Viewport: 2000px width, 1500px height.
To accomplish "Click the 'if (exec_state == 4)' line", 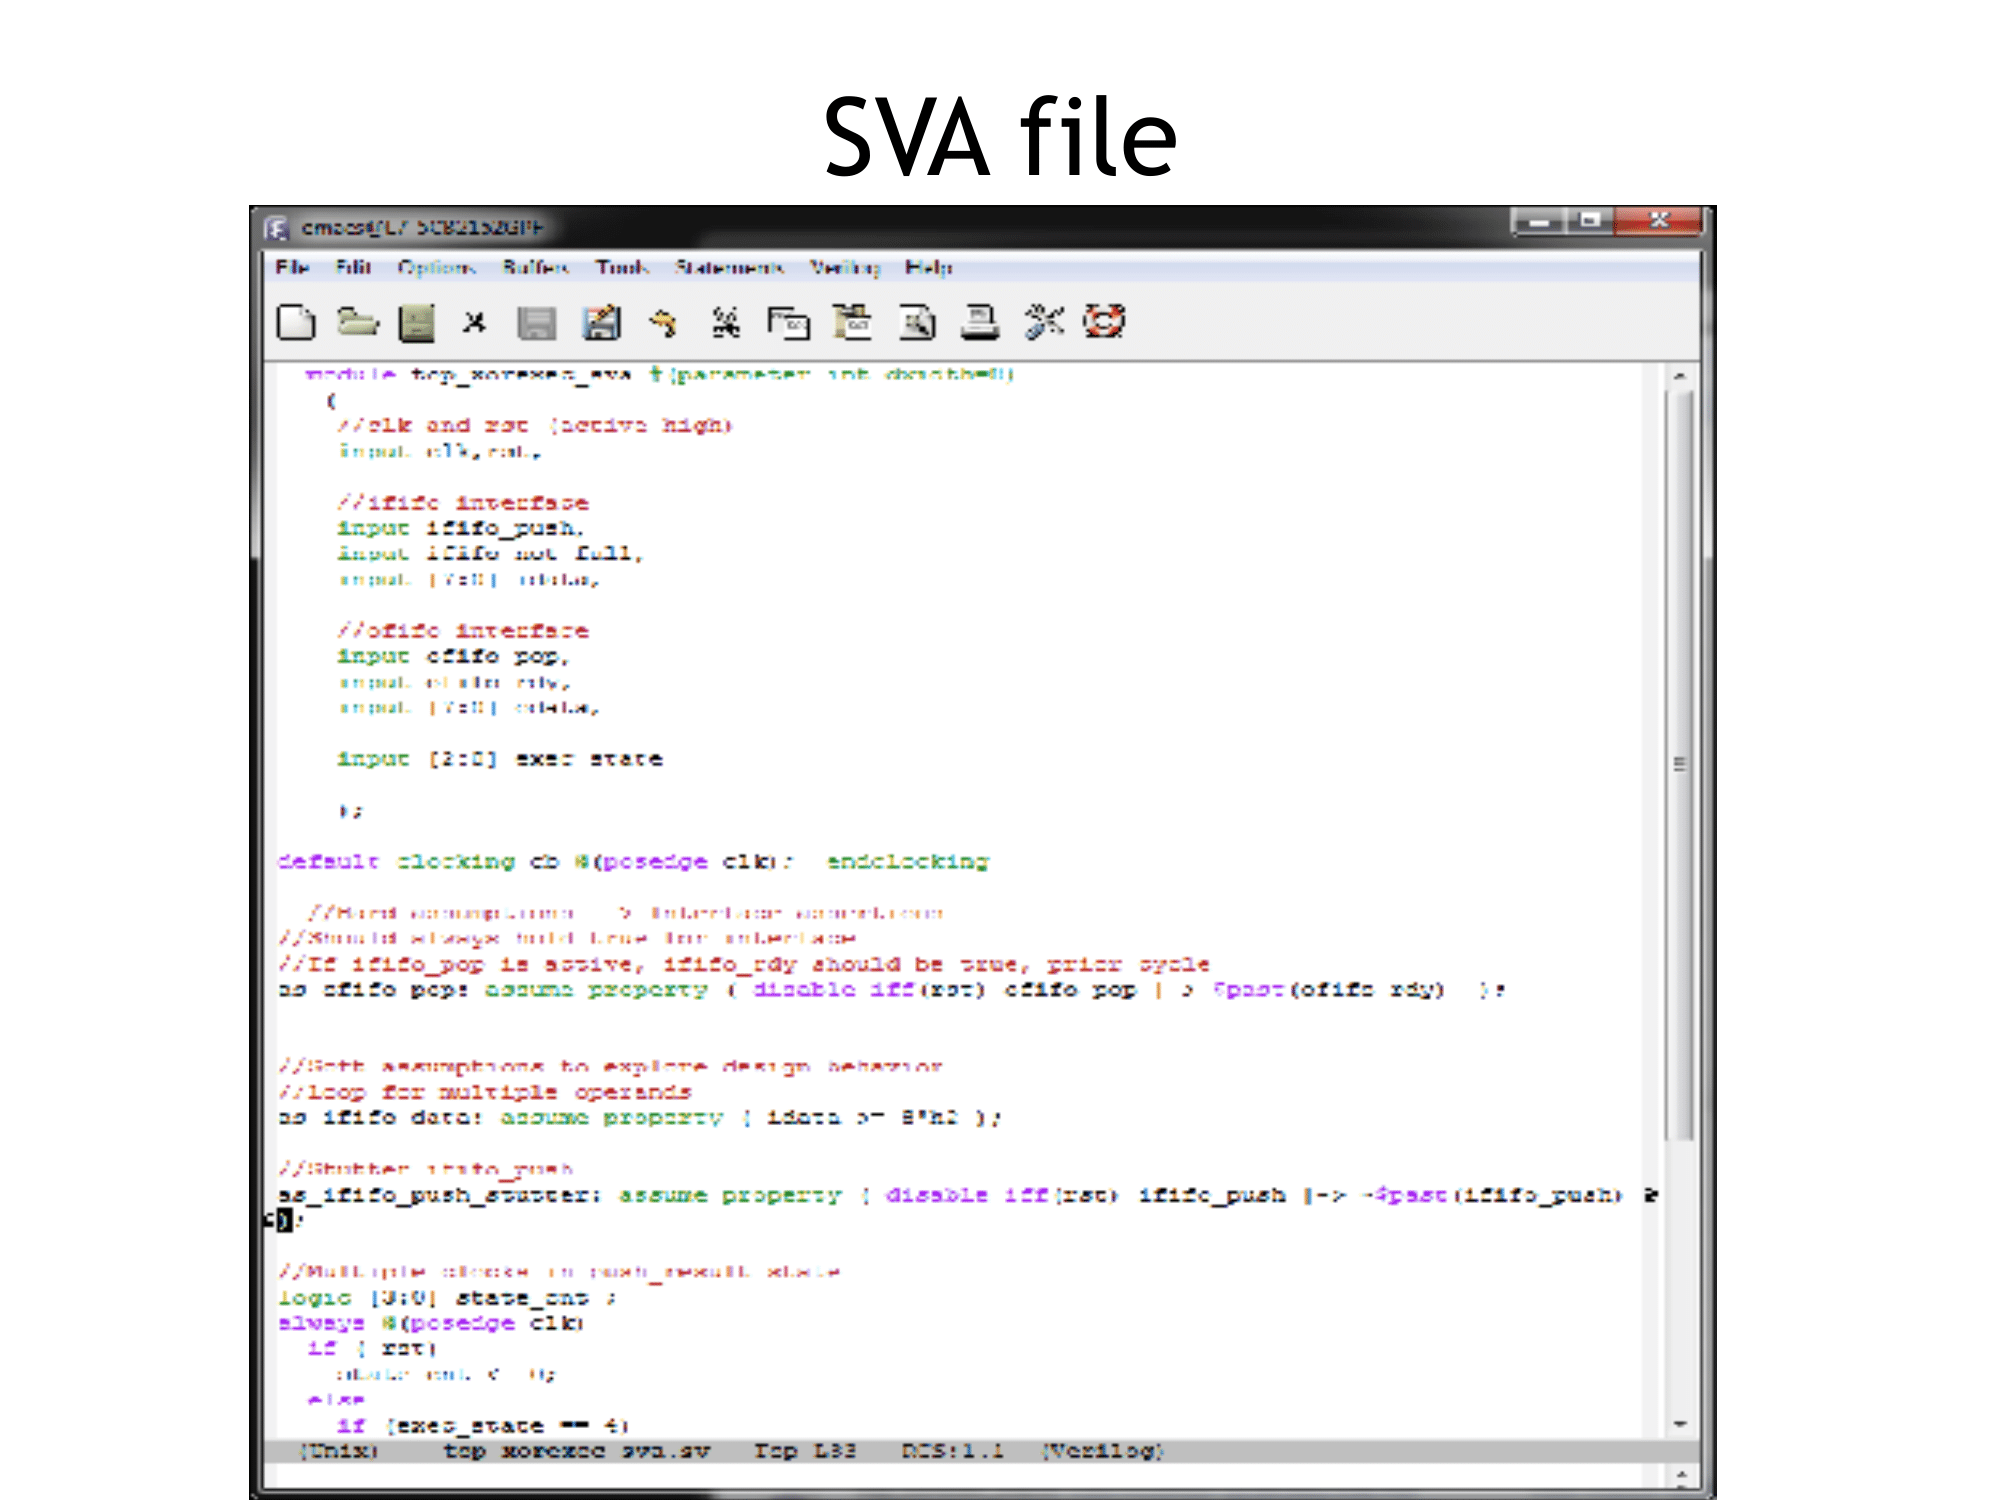I will pyautogui.click(x=483, y=1426).
